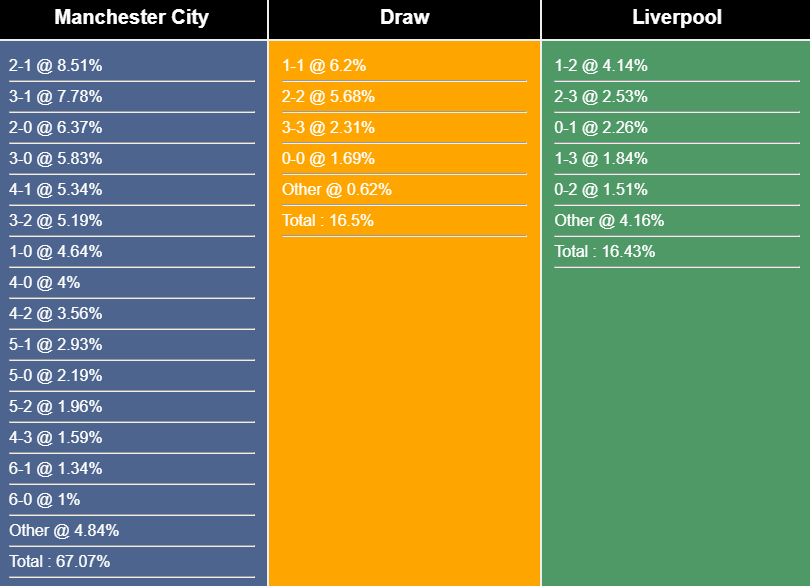The width and height of the screenshot is (810, 586).
Task: Click the 0-1 @ 2.26% Liverpool row
Action: [x=601, y=128]
